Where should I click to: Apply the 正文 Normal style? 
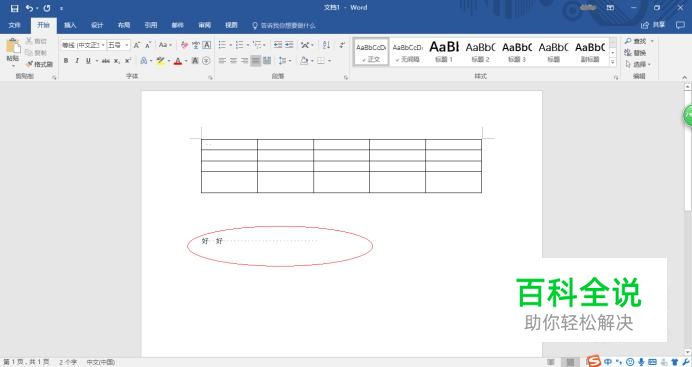371,52
